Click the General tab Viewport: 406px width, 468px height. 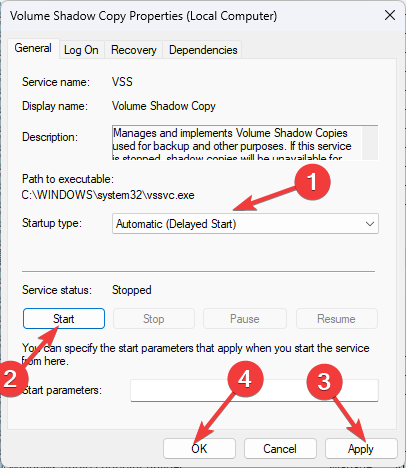33,48
